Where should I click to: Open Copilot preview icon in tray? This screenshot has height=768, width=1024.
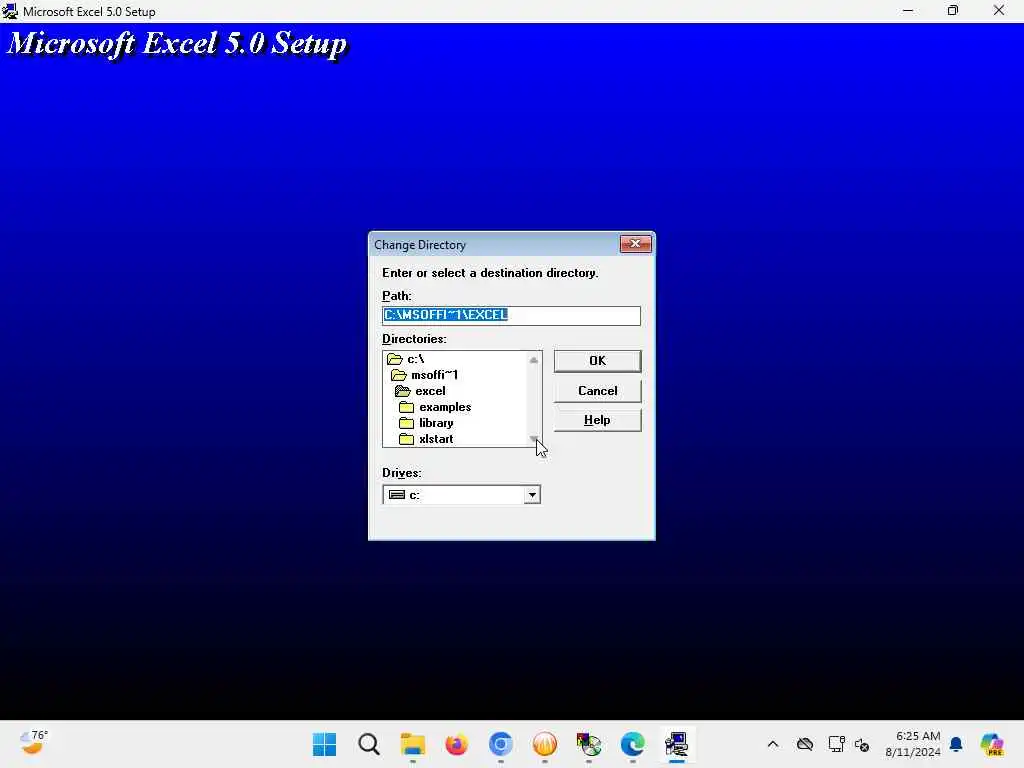[x=992, y=744]
